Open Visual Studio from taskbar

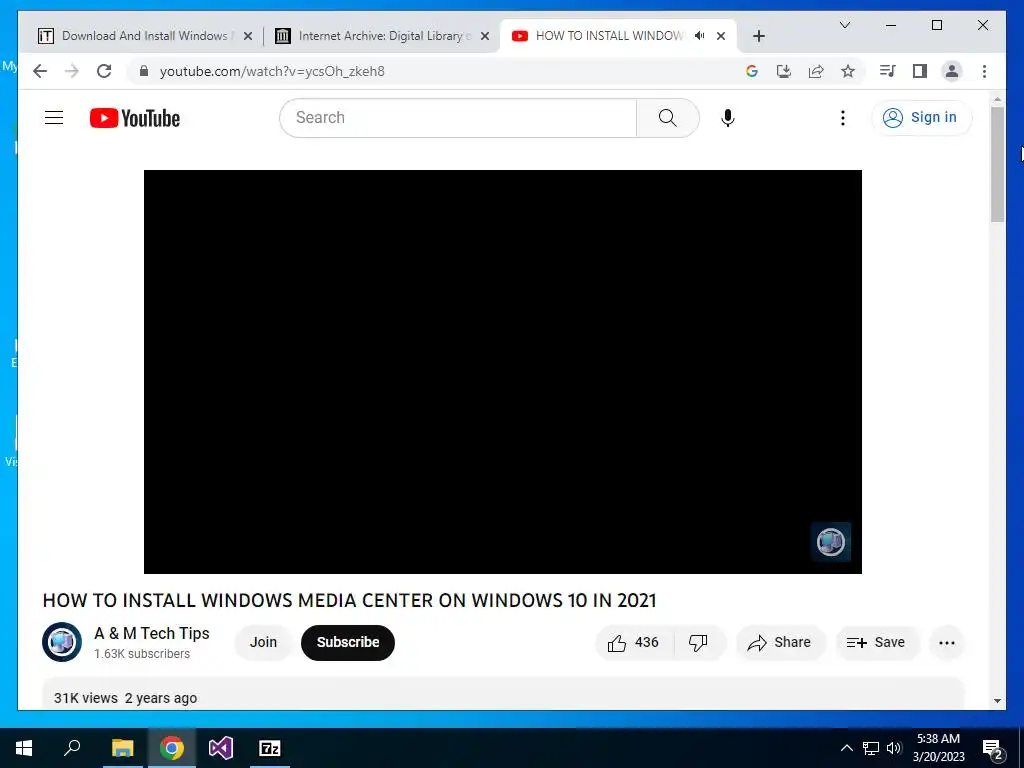click(x=221, y=748)
